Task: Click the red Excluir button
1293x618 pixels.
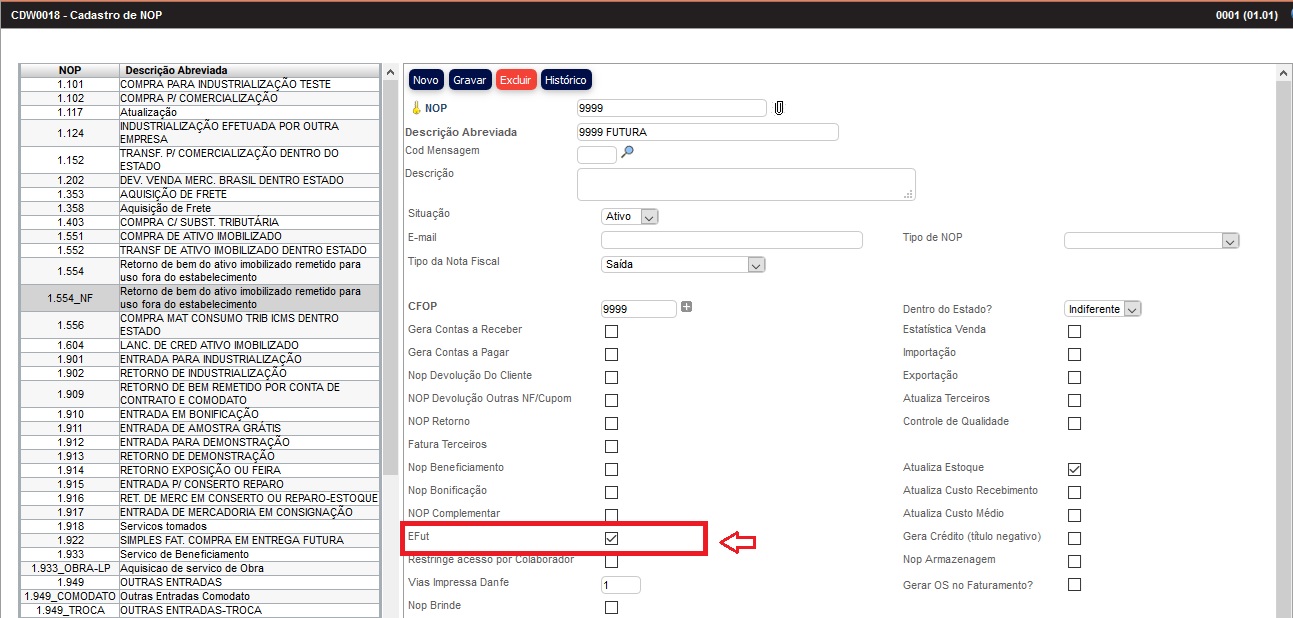Action: [516, 80]
